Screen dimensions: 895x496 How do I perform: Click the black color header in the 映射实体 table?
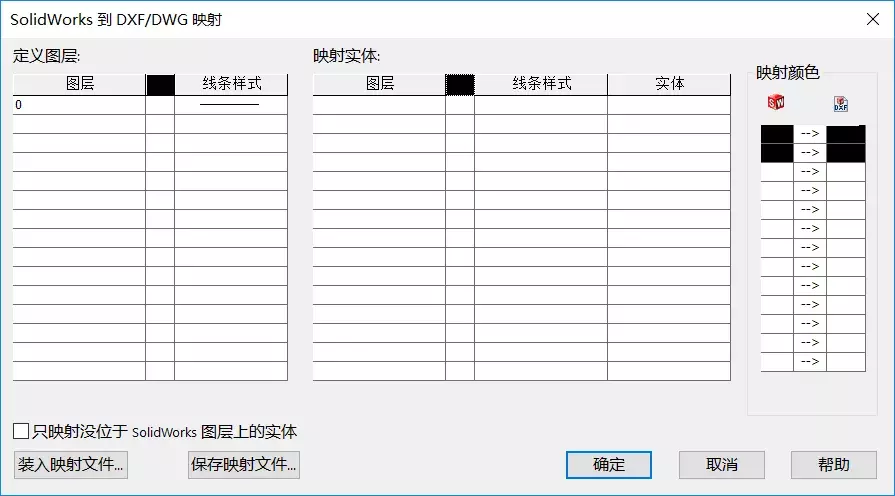460,84
